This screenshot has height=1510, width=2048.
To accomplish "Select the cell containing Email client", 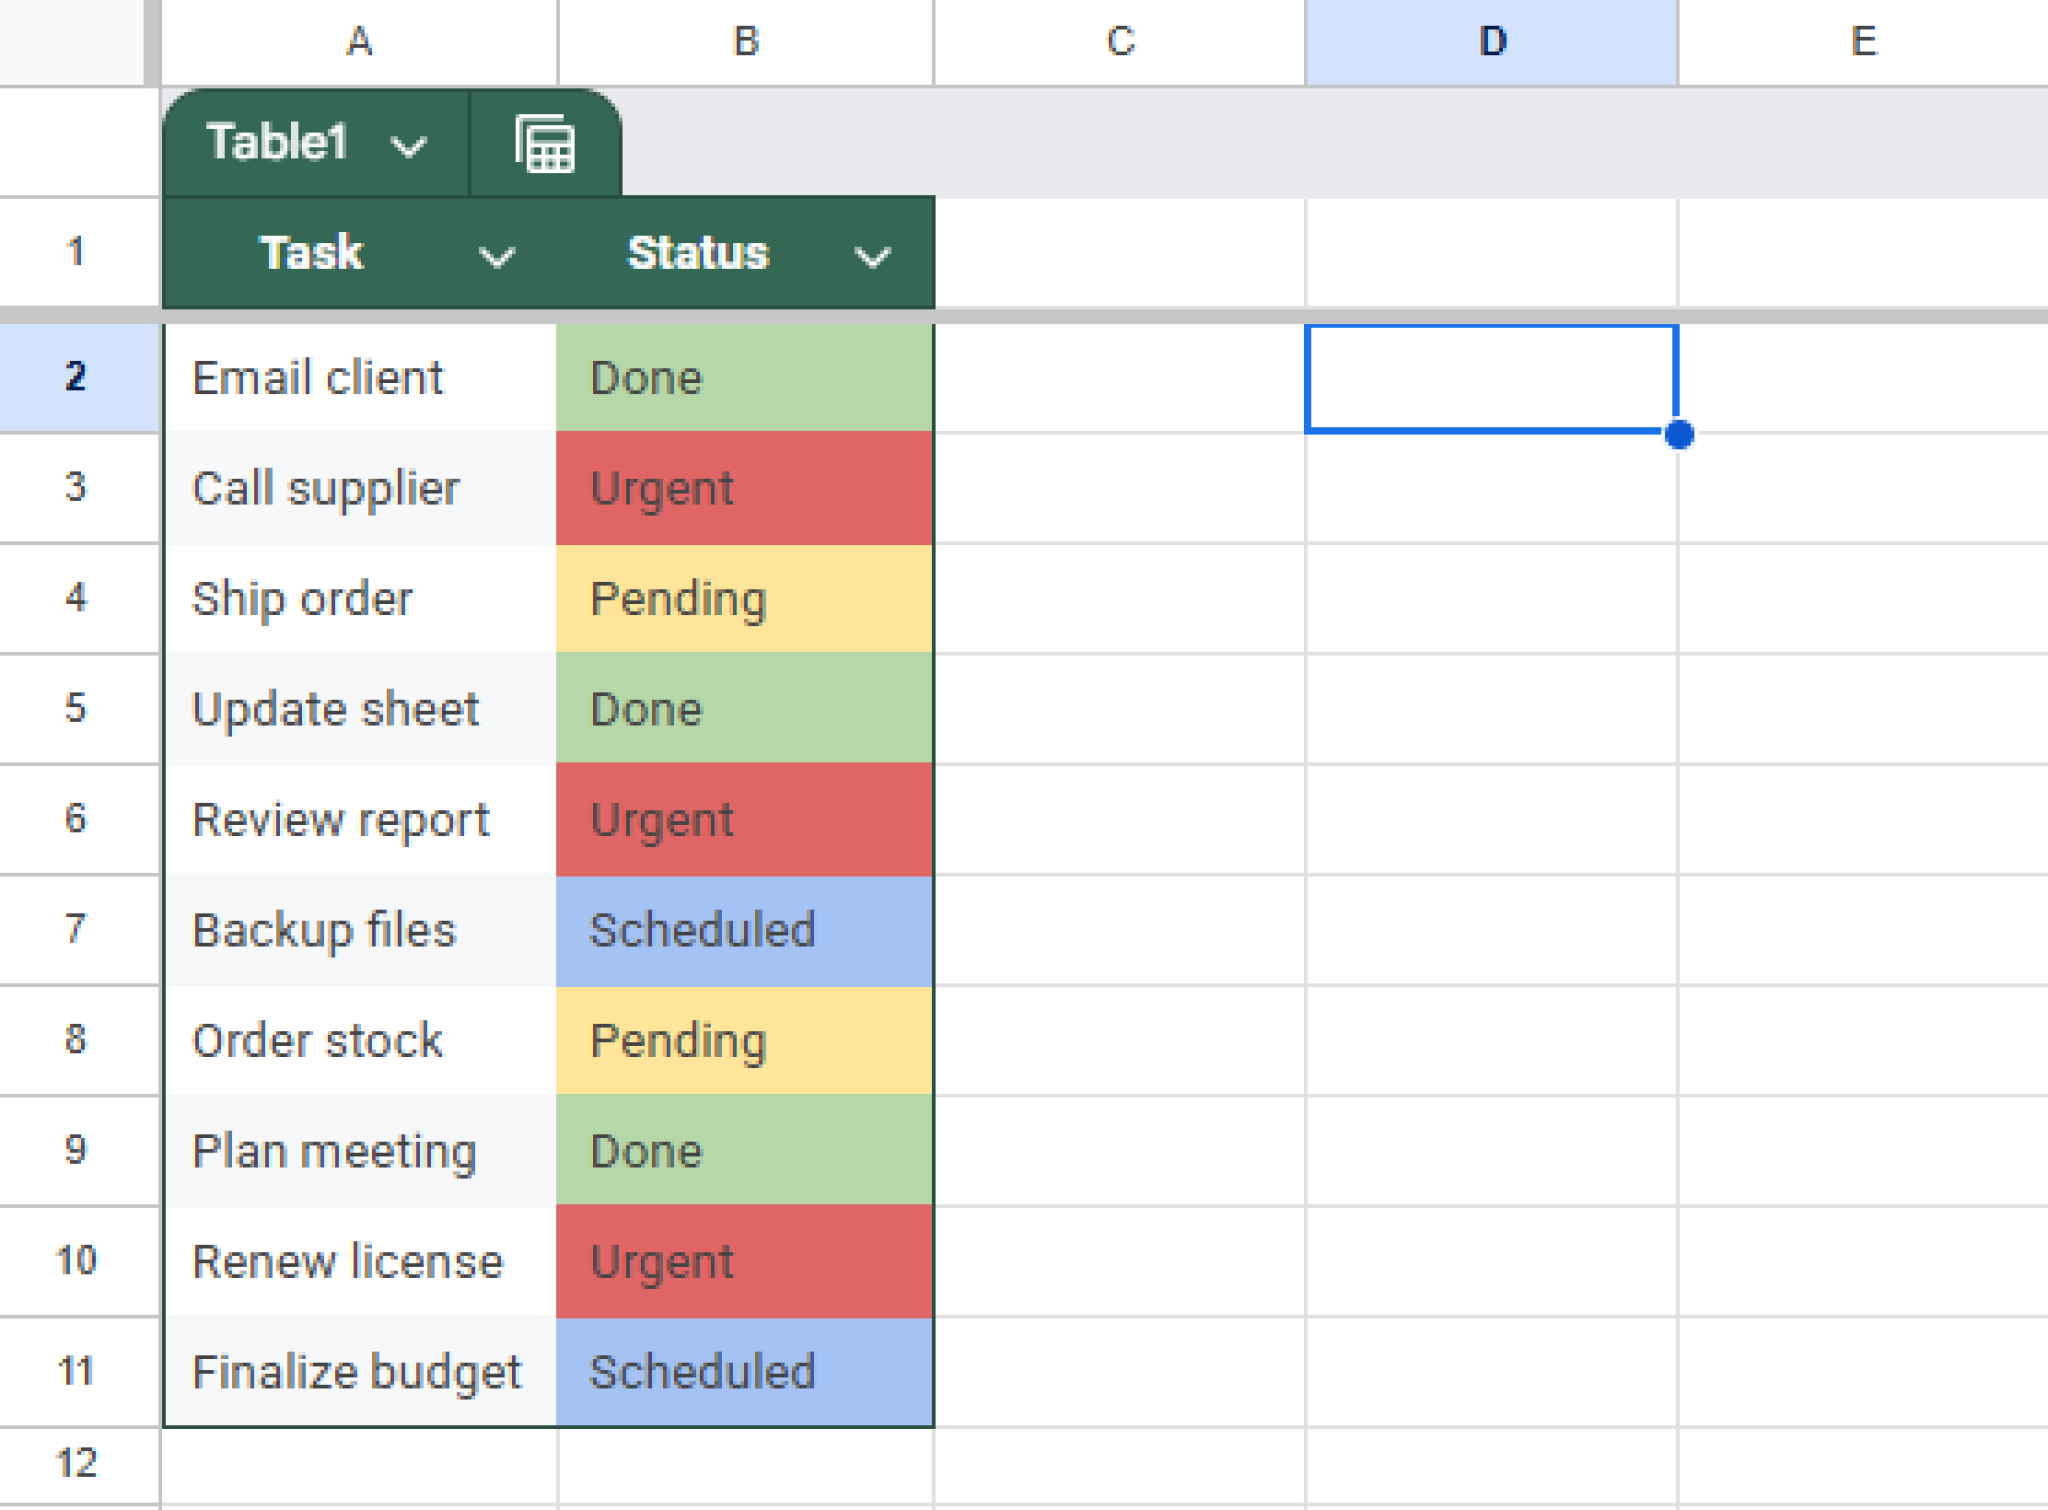I will pyautogui.click(x=360, y=377).
